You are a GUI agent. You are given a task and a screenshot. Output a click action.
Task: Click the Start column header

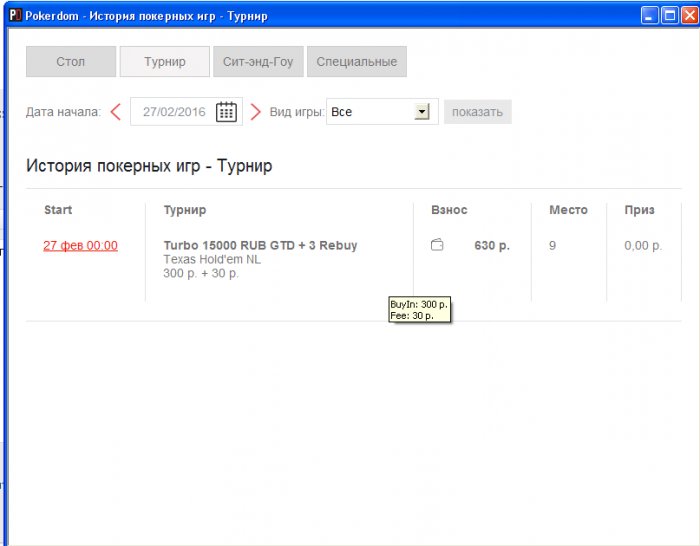pos(58,210)
